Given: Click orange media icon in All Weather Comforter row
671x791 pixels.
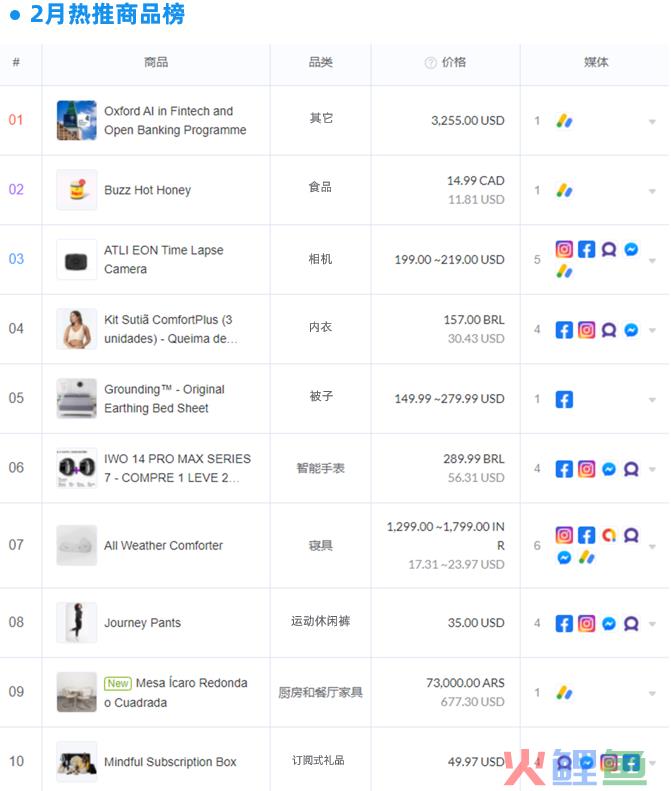Looking at the screenshot, I should point(608,535).
